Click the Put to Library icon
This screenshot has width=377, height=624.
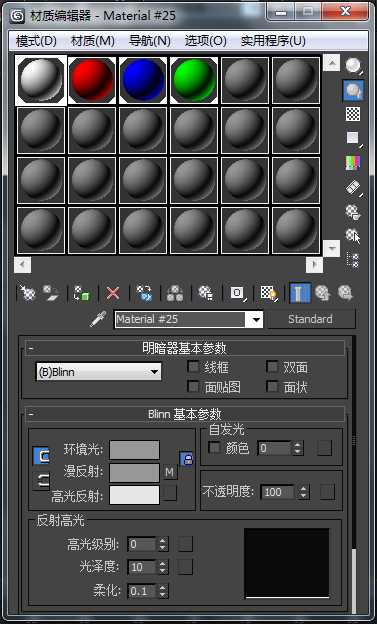(205, 293)
